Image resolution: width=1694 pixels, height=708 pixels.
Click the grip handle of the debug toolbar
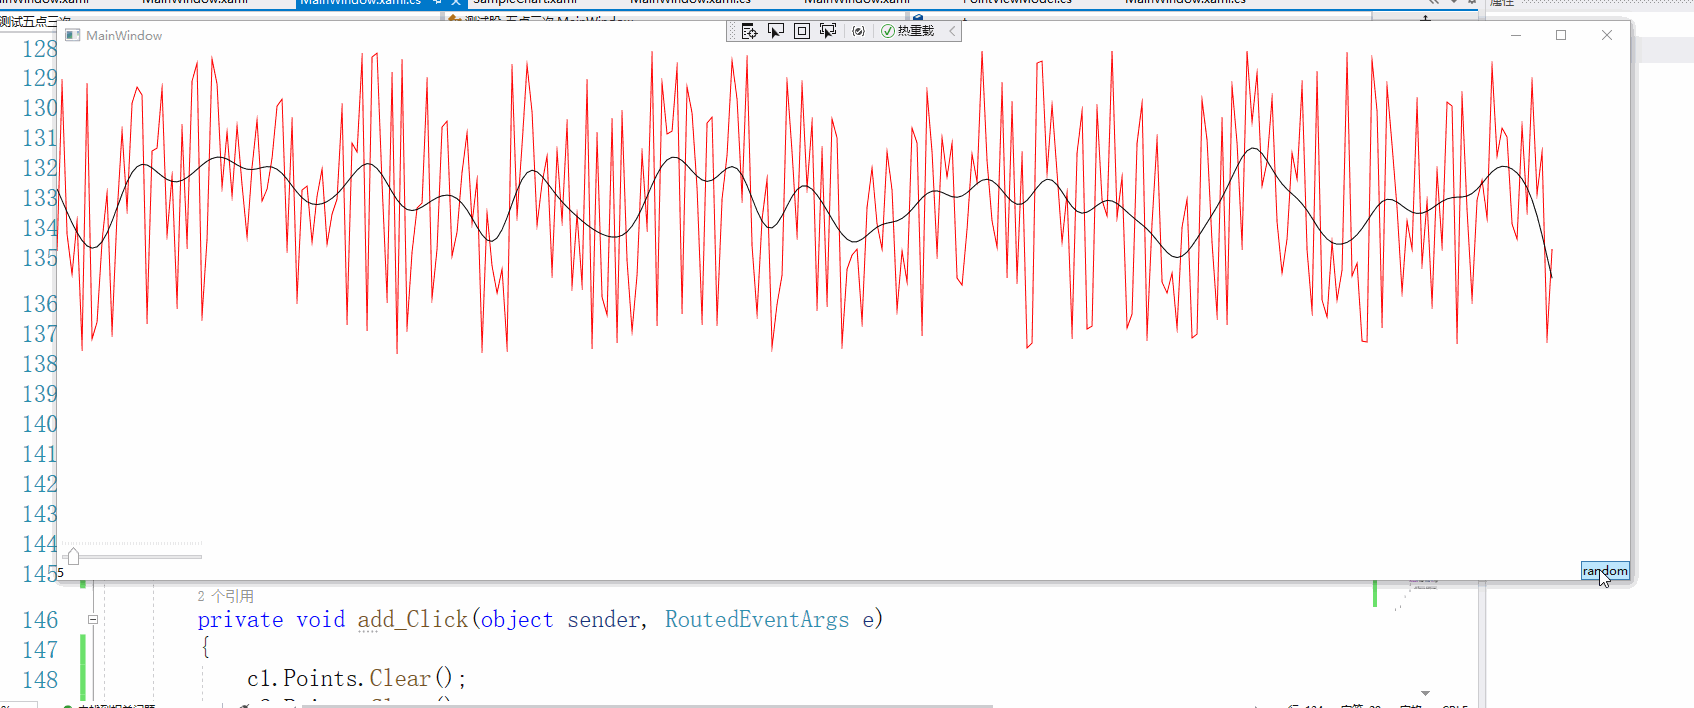pyautogui.click(x=732, y=31)
